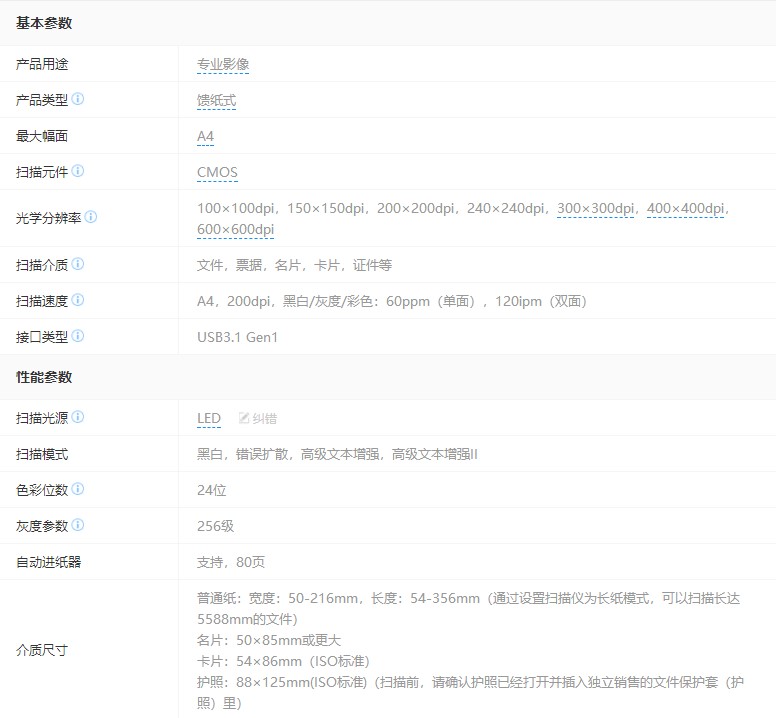Click the 60ppm scan speed value
This screenshot has width=776, height=718.
(391, 301)
